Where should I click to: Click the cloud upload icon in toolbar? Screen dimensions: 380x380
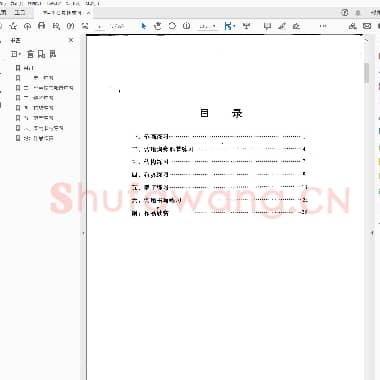(27, 26)
